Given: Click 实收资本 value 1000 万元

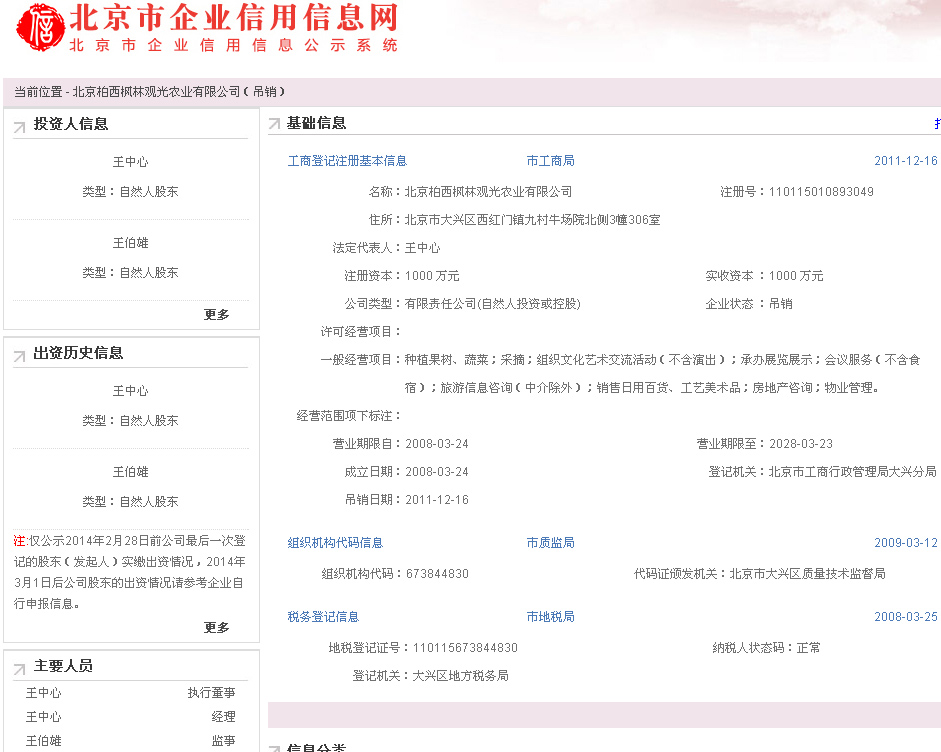Looking at the screenshot, I should (796, 276).
